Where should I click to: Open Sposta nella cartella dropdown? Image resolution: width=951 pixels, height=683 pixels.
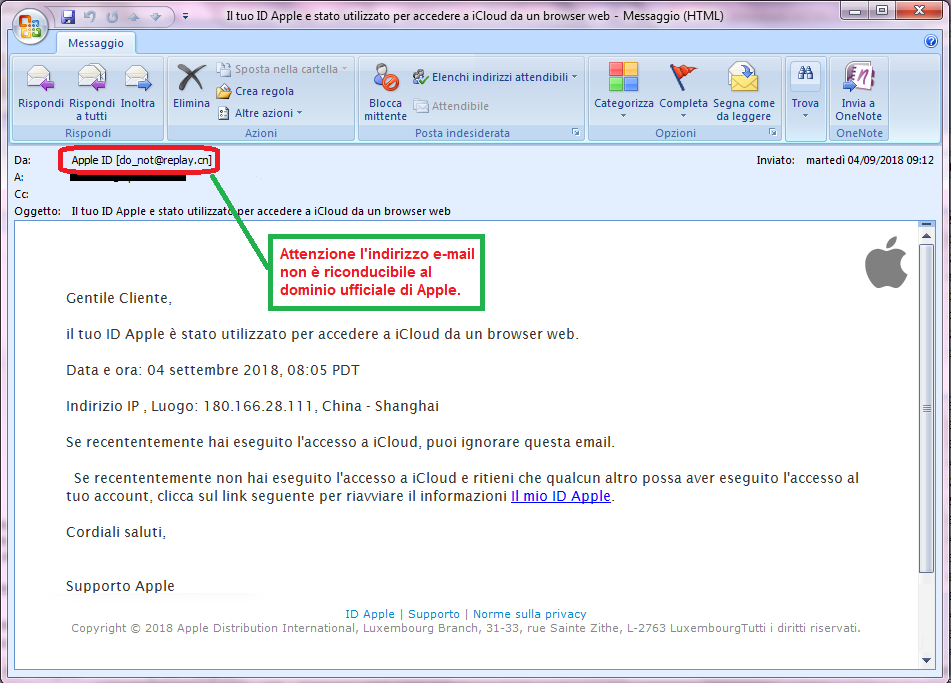tap(283, 69)
